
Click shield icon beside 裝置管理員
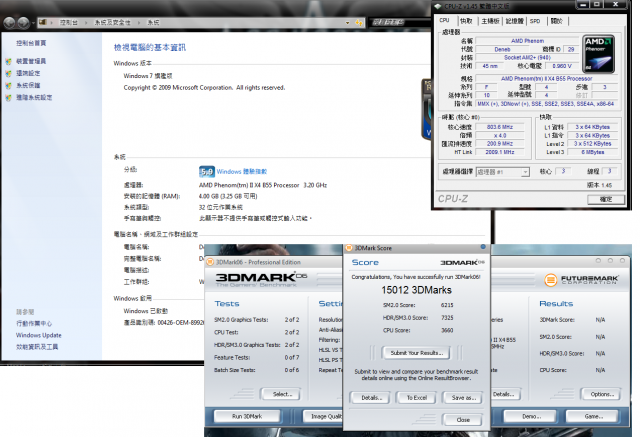pyautogui.click(x=9, y=62)
